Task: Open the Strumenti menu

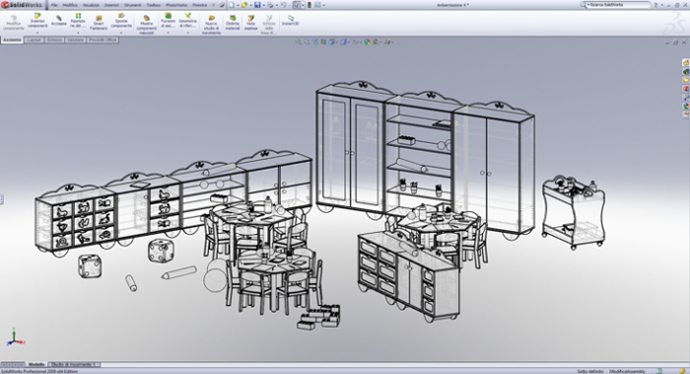Action: tap(132, 5)
